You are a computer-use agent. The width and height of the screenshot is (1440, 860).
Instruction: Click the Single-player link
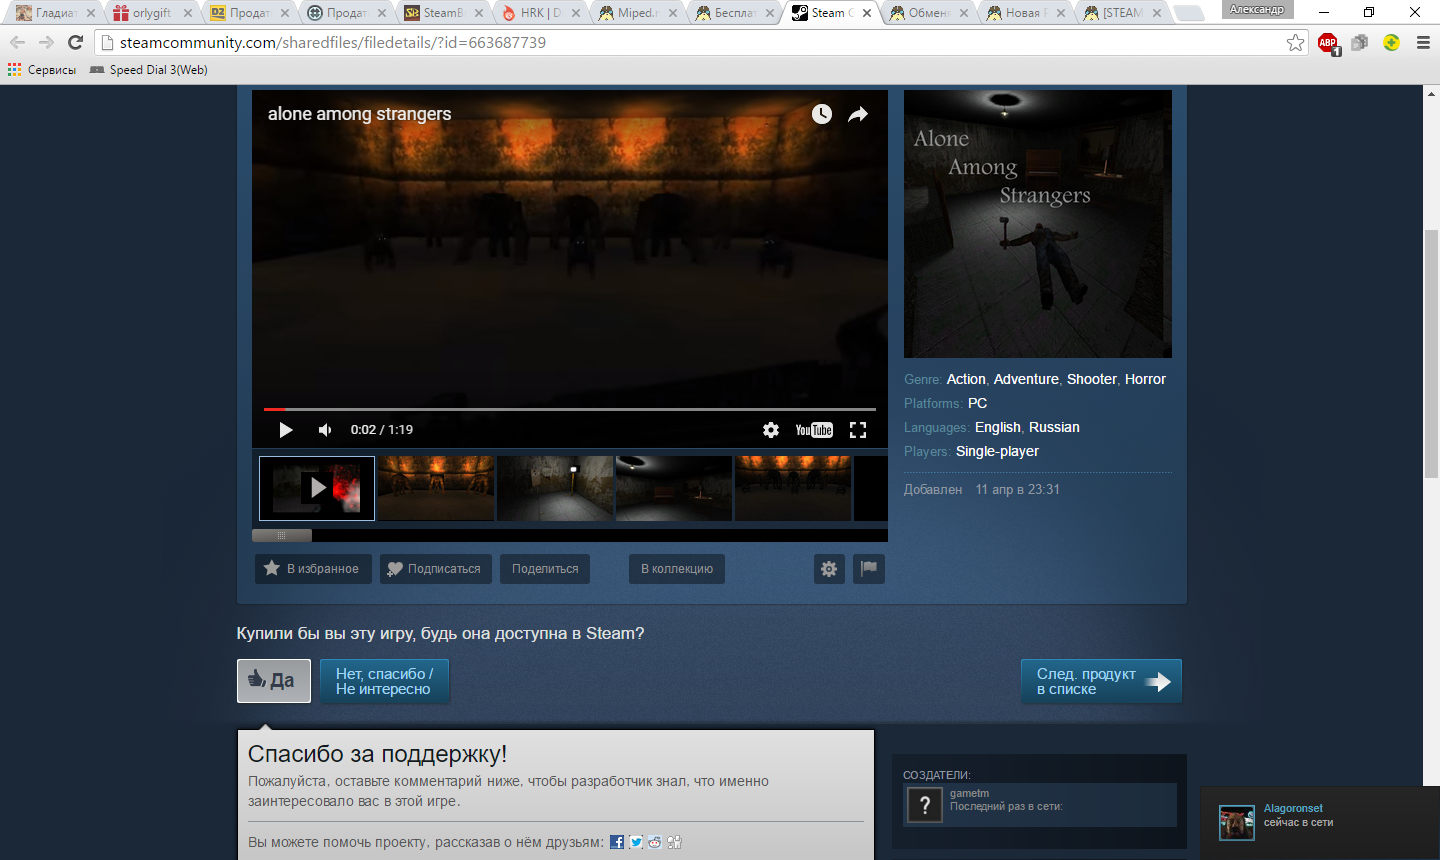(x=997, y=451)
